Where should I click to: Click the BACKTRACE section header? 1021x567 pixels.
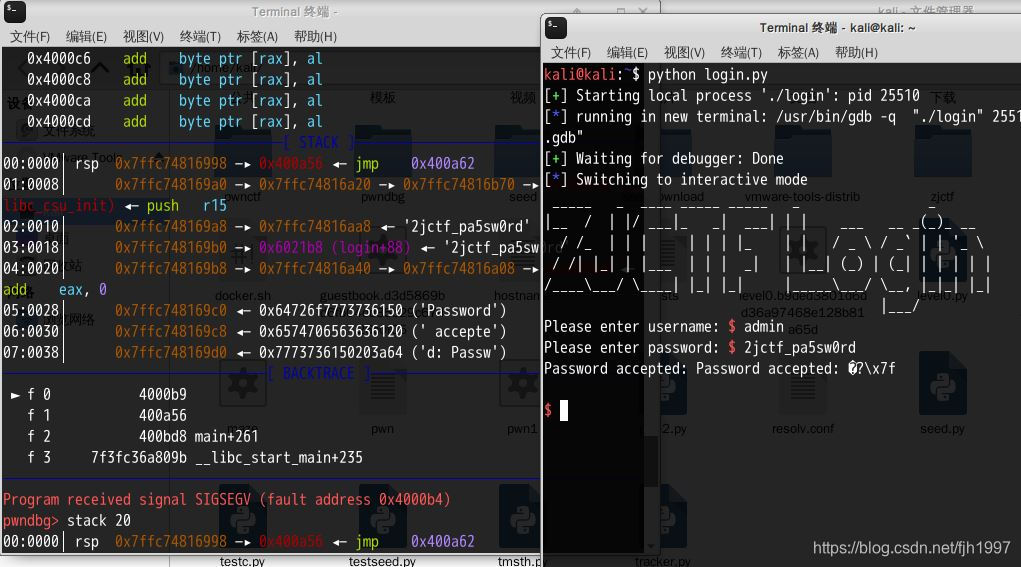coord(318,373)
